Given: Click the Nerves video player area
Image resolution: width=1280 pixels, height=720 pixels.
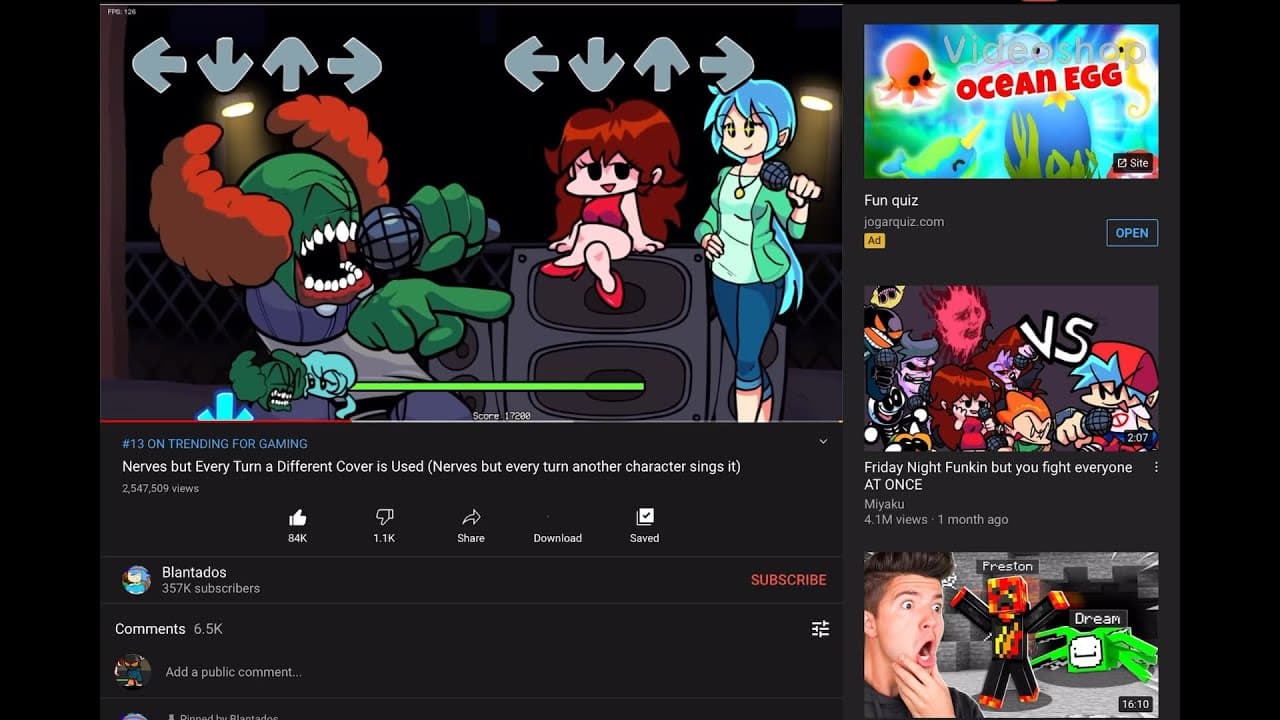Looking at the screenshot, I should 471,213.
